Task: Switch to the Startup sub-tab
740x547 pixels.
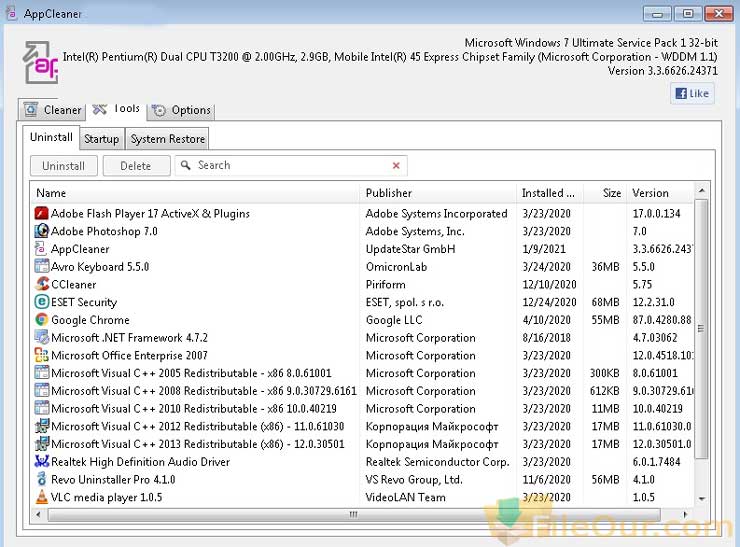Action: coord(101,139)
